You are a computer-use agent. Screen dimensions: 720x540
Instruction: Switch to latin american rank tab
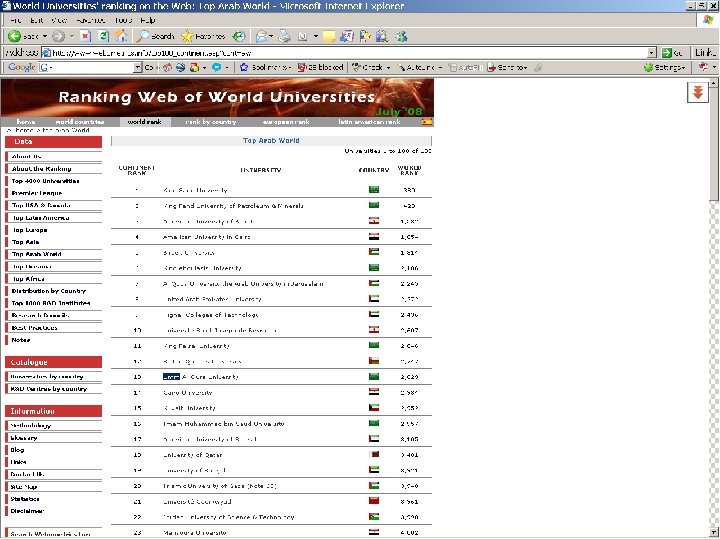(369, 122)
